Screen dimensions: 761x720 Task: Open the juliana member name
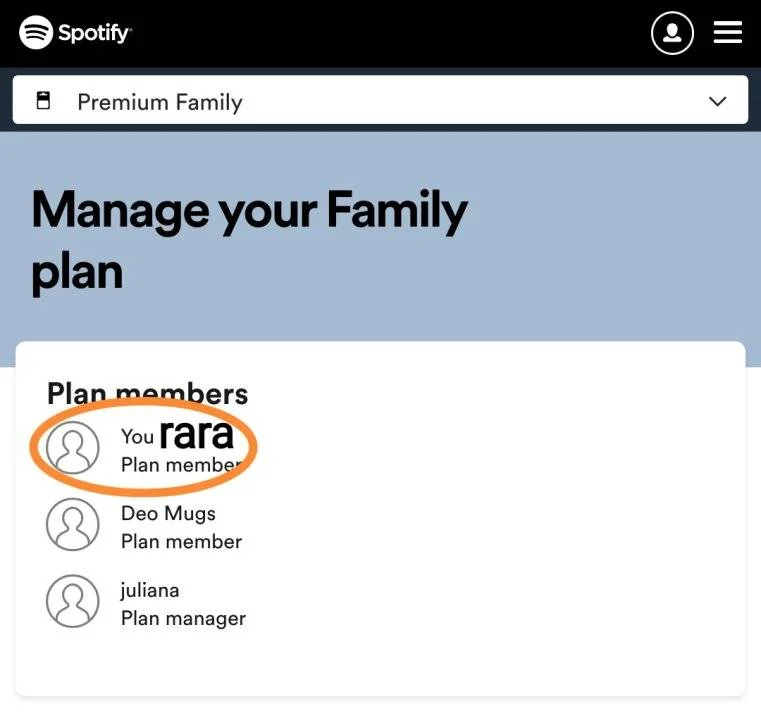coord(150,590)
